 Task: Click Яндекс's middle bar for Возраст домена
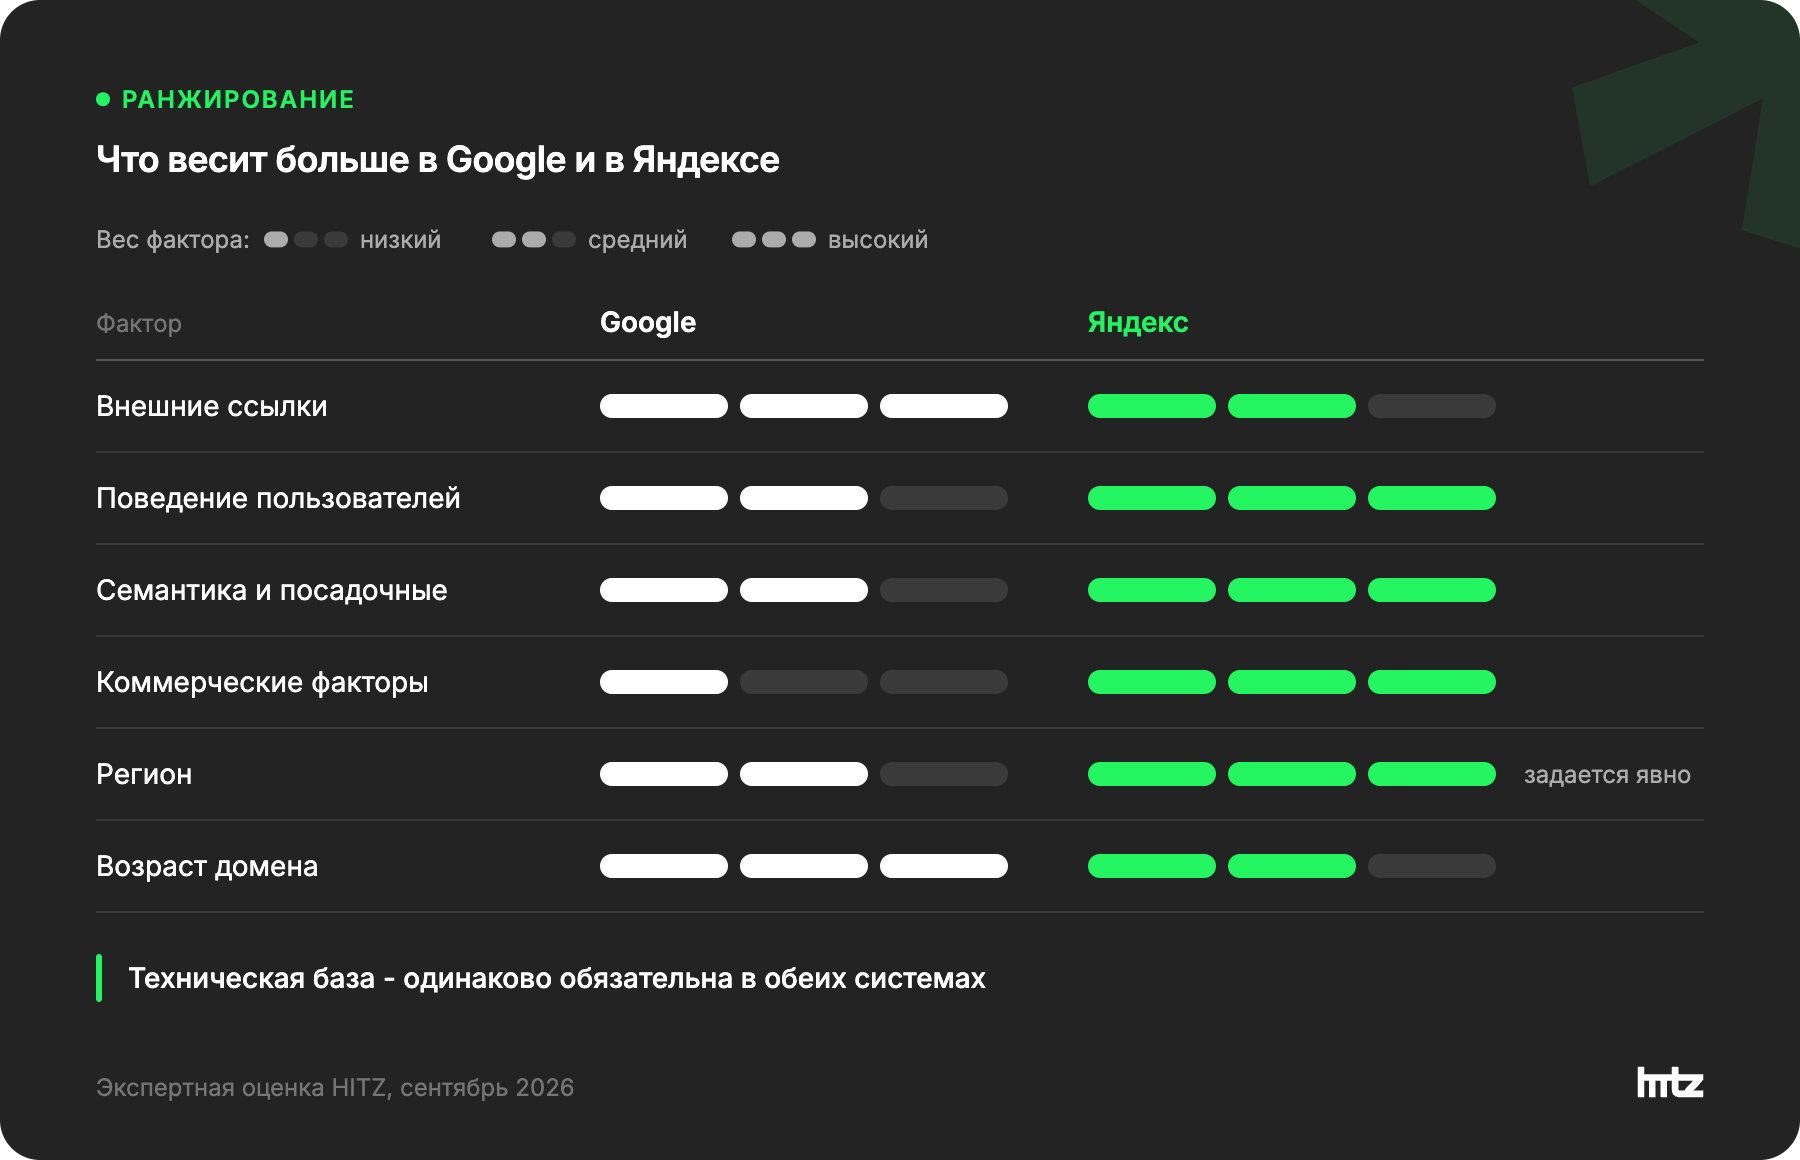pos(1292,866)
